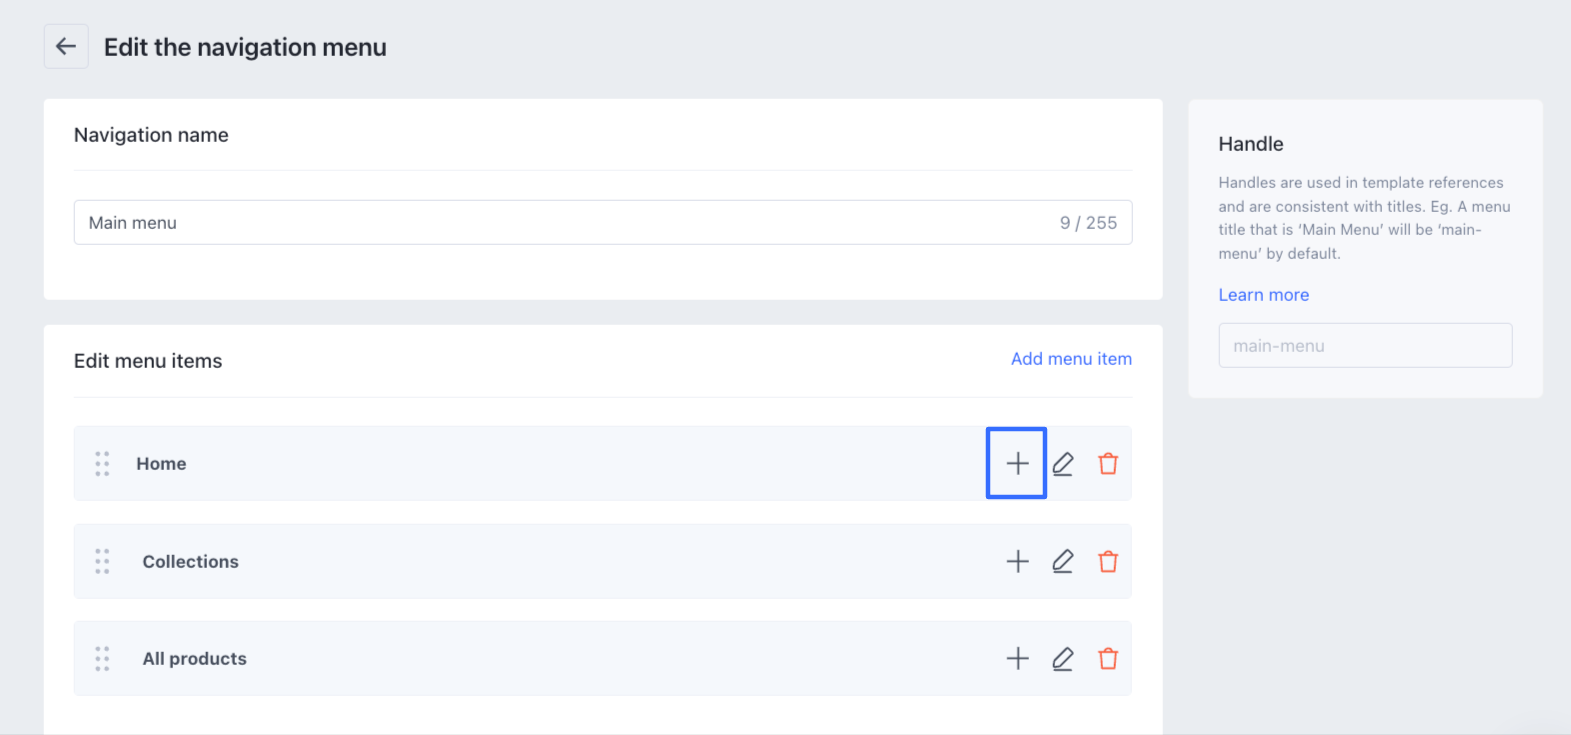The image size is (1571, 735).
Task: Grab the All products drag handle
Action: 102,658
